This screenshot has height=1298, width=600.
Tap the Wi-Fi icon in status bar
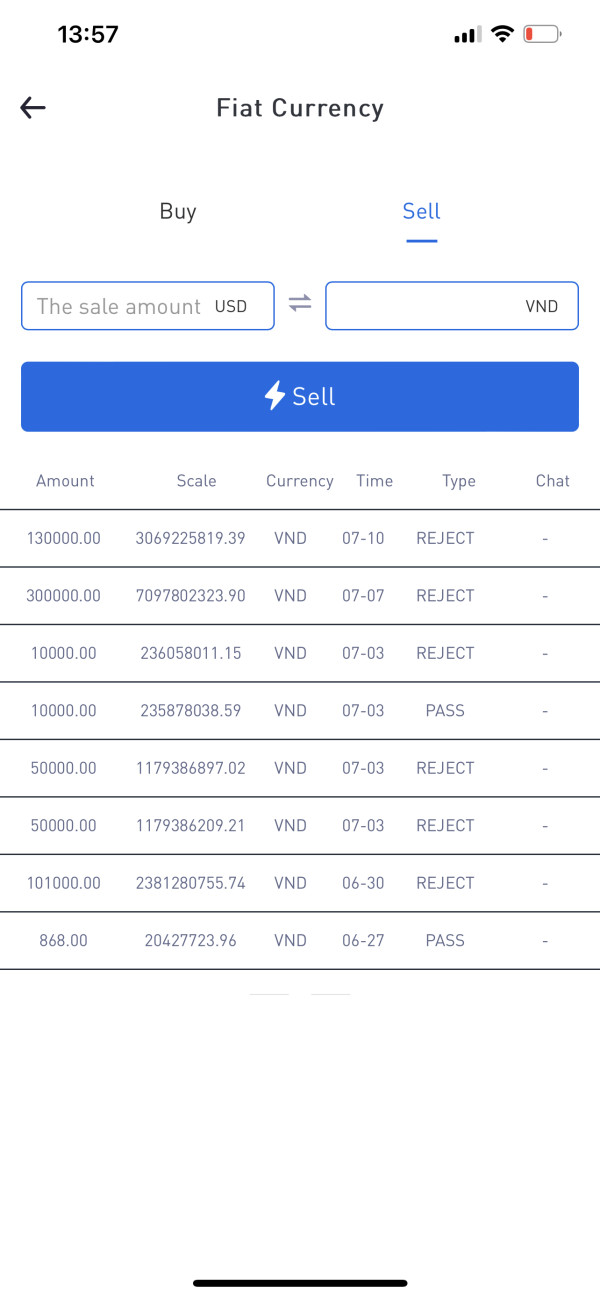[502, 34]
